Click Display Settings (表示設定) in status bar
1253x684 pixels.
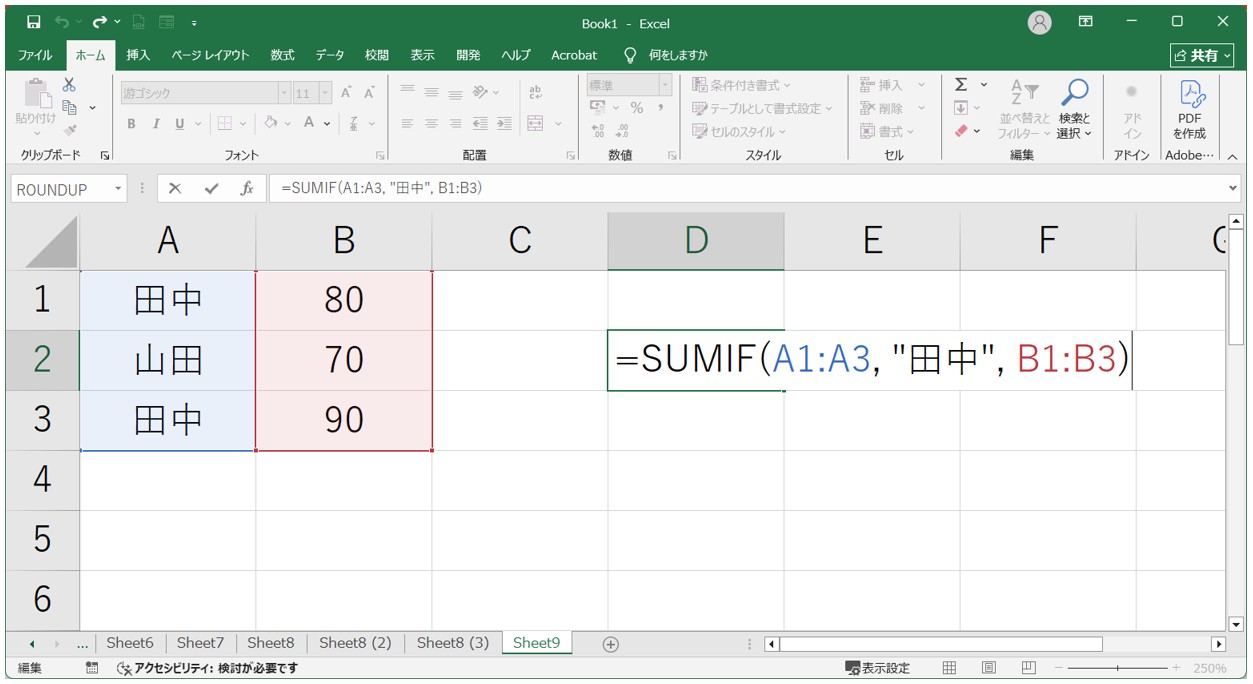tap(878, 668)
